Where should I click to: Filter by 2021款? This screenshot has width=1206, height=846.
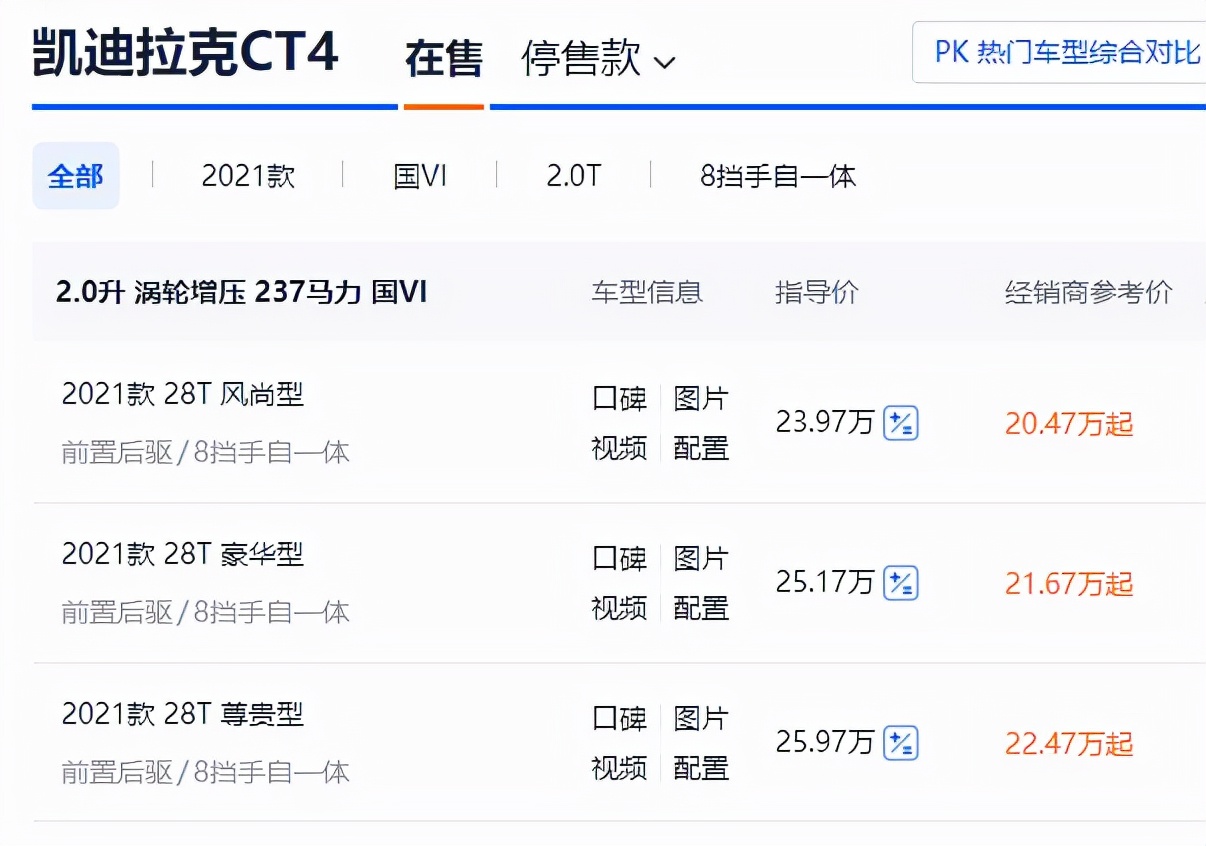pos(248,176)
